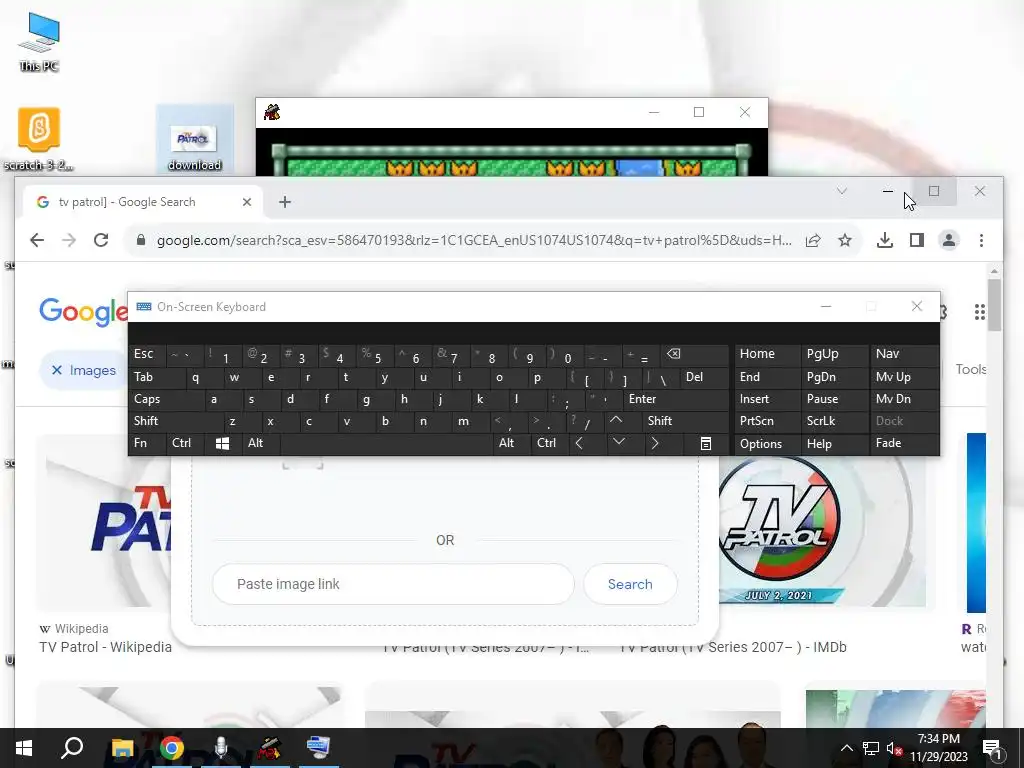This screenshot has width=1024, height=768.
Task: Click Chrome page vertical scrollbar thumb
Action: click(994, 305)
